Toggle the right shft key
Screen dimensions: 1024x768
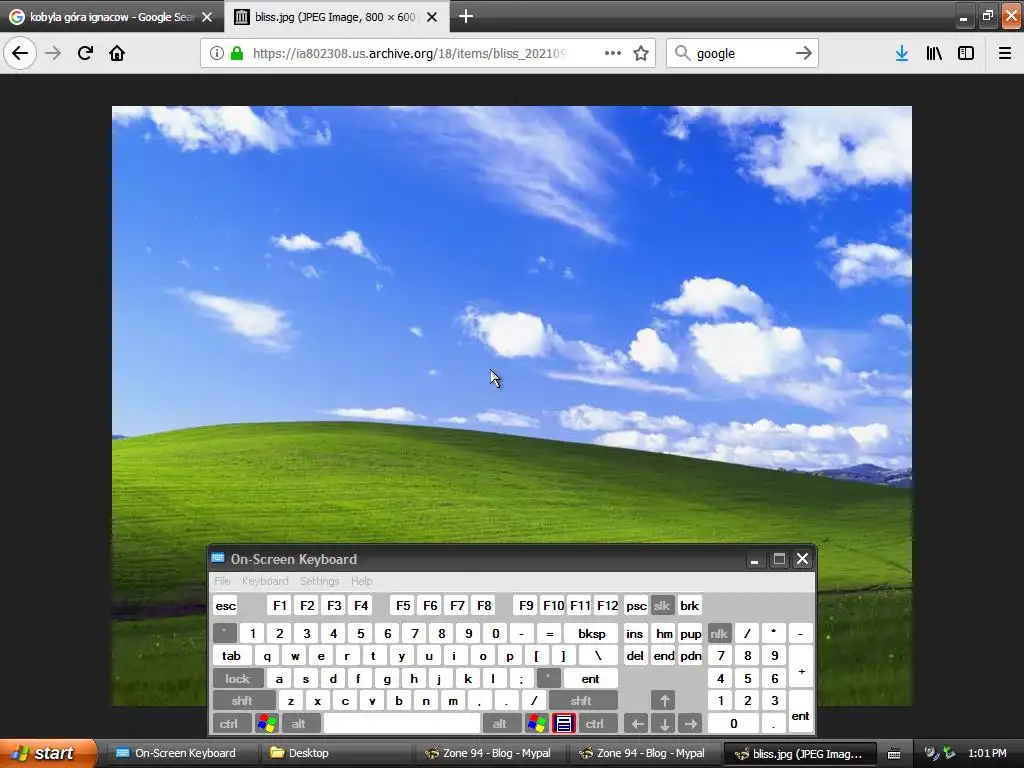pos(581,701)
